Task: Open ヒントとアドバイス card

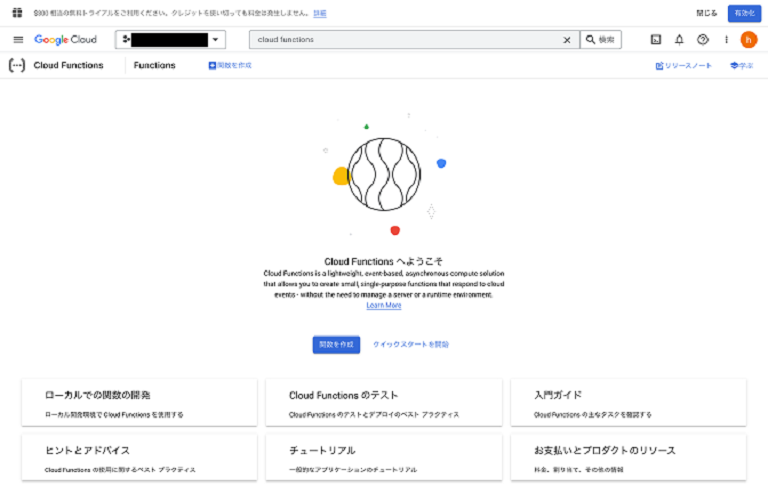Action: [139, 457]
